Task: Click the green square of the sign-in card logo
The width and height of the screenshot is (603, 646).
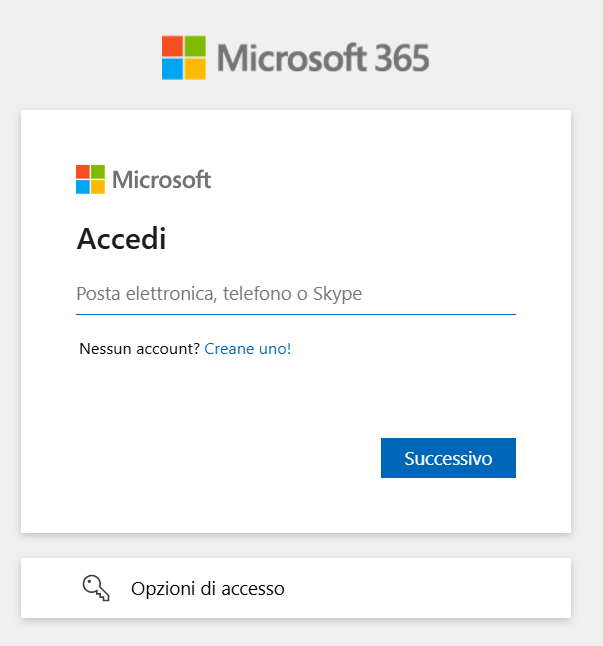Action: [x=97, y=172]
